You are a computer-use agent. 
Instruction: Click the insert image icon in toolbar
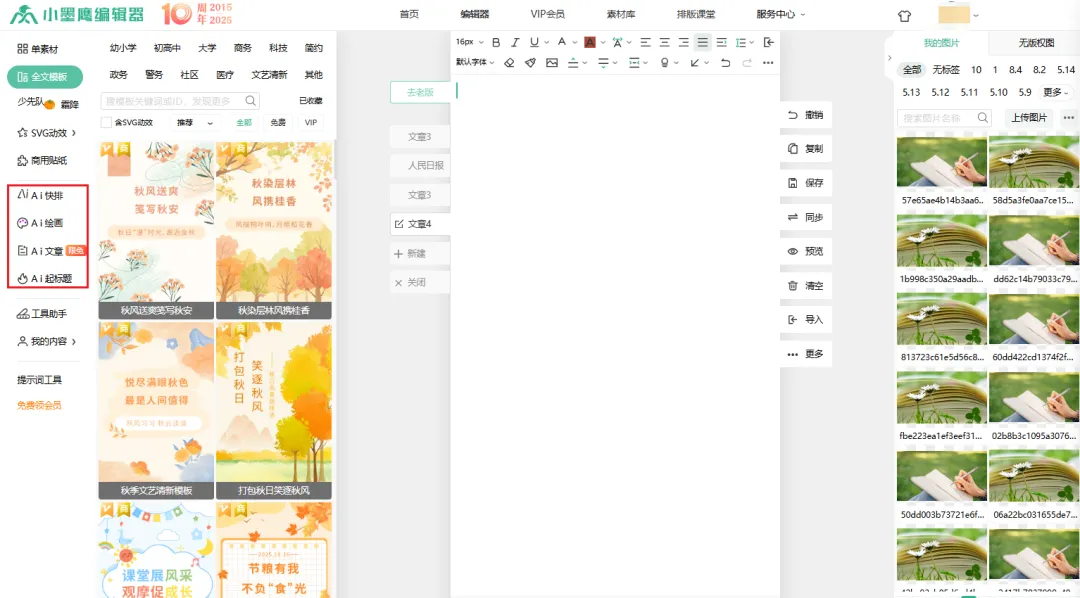pos(554,63)
